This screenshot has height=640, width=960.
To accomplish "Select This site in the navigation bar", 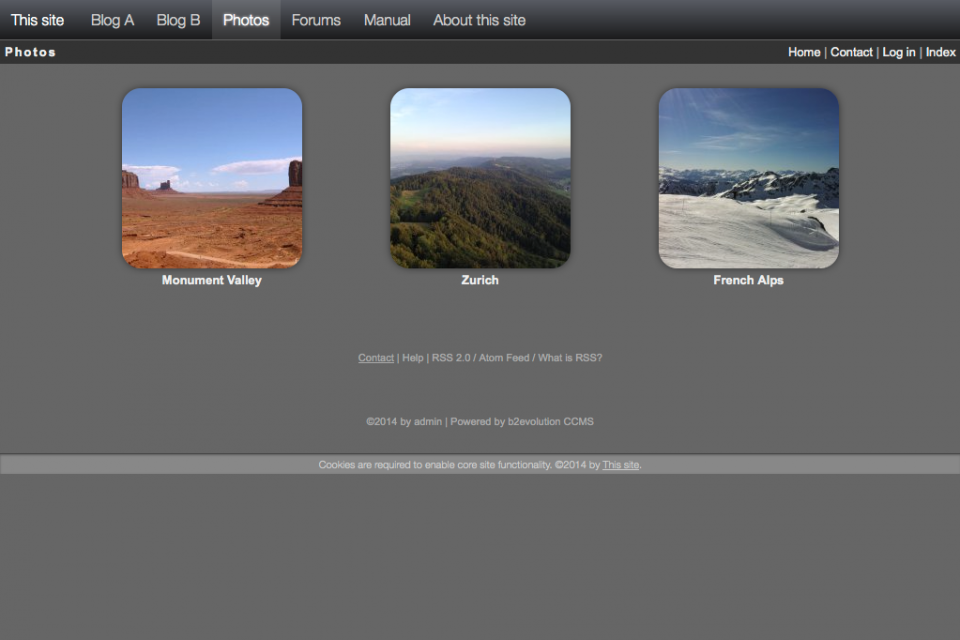I will (37, 19).
